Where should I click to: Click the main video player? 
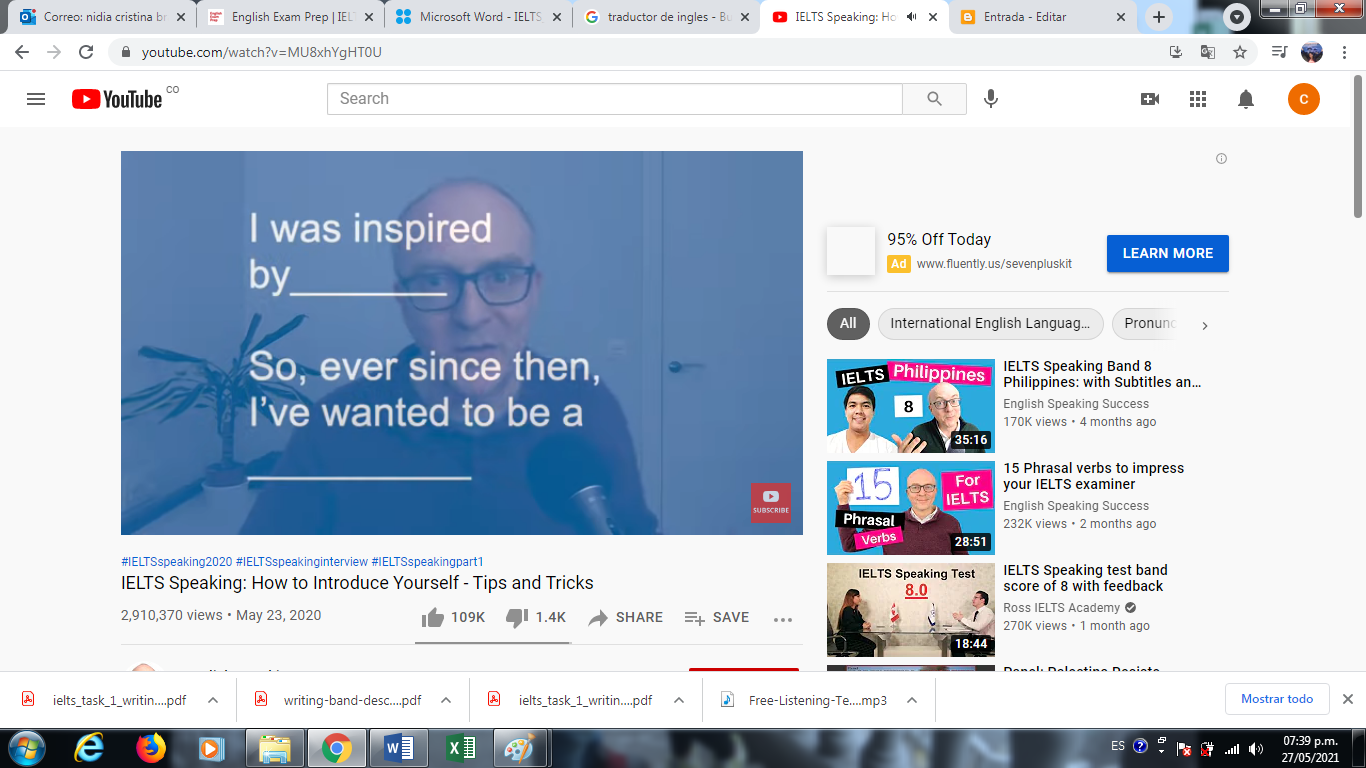pos(462,343)
